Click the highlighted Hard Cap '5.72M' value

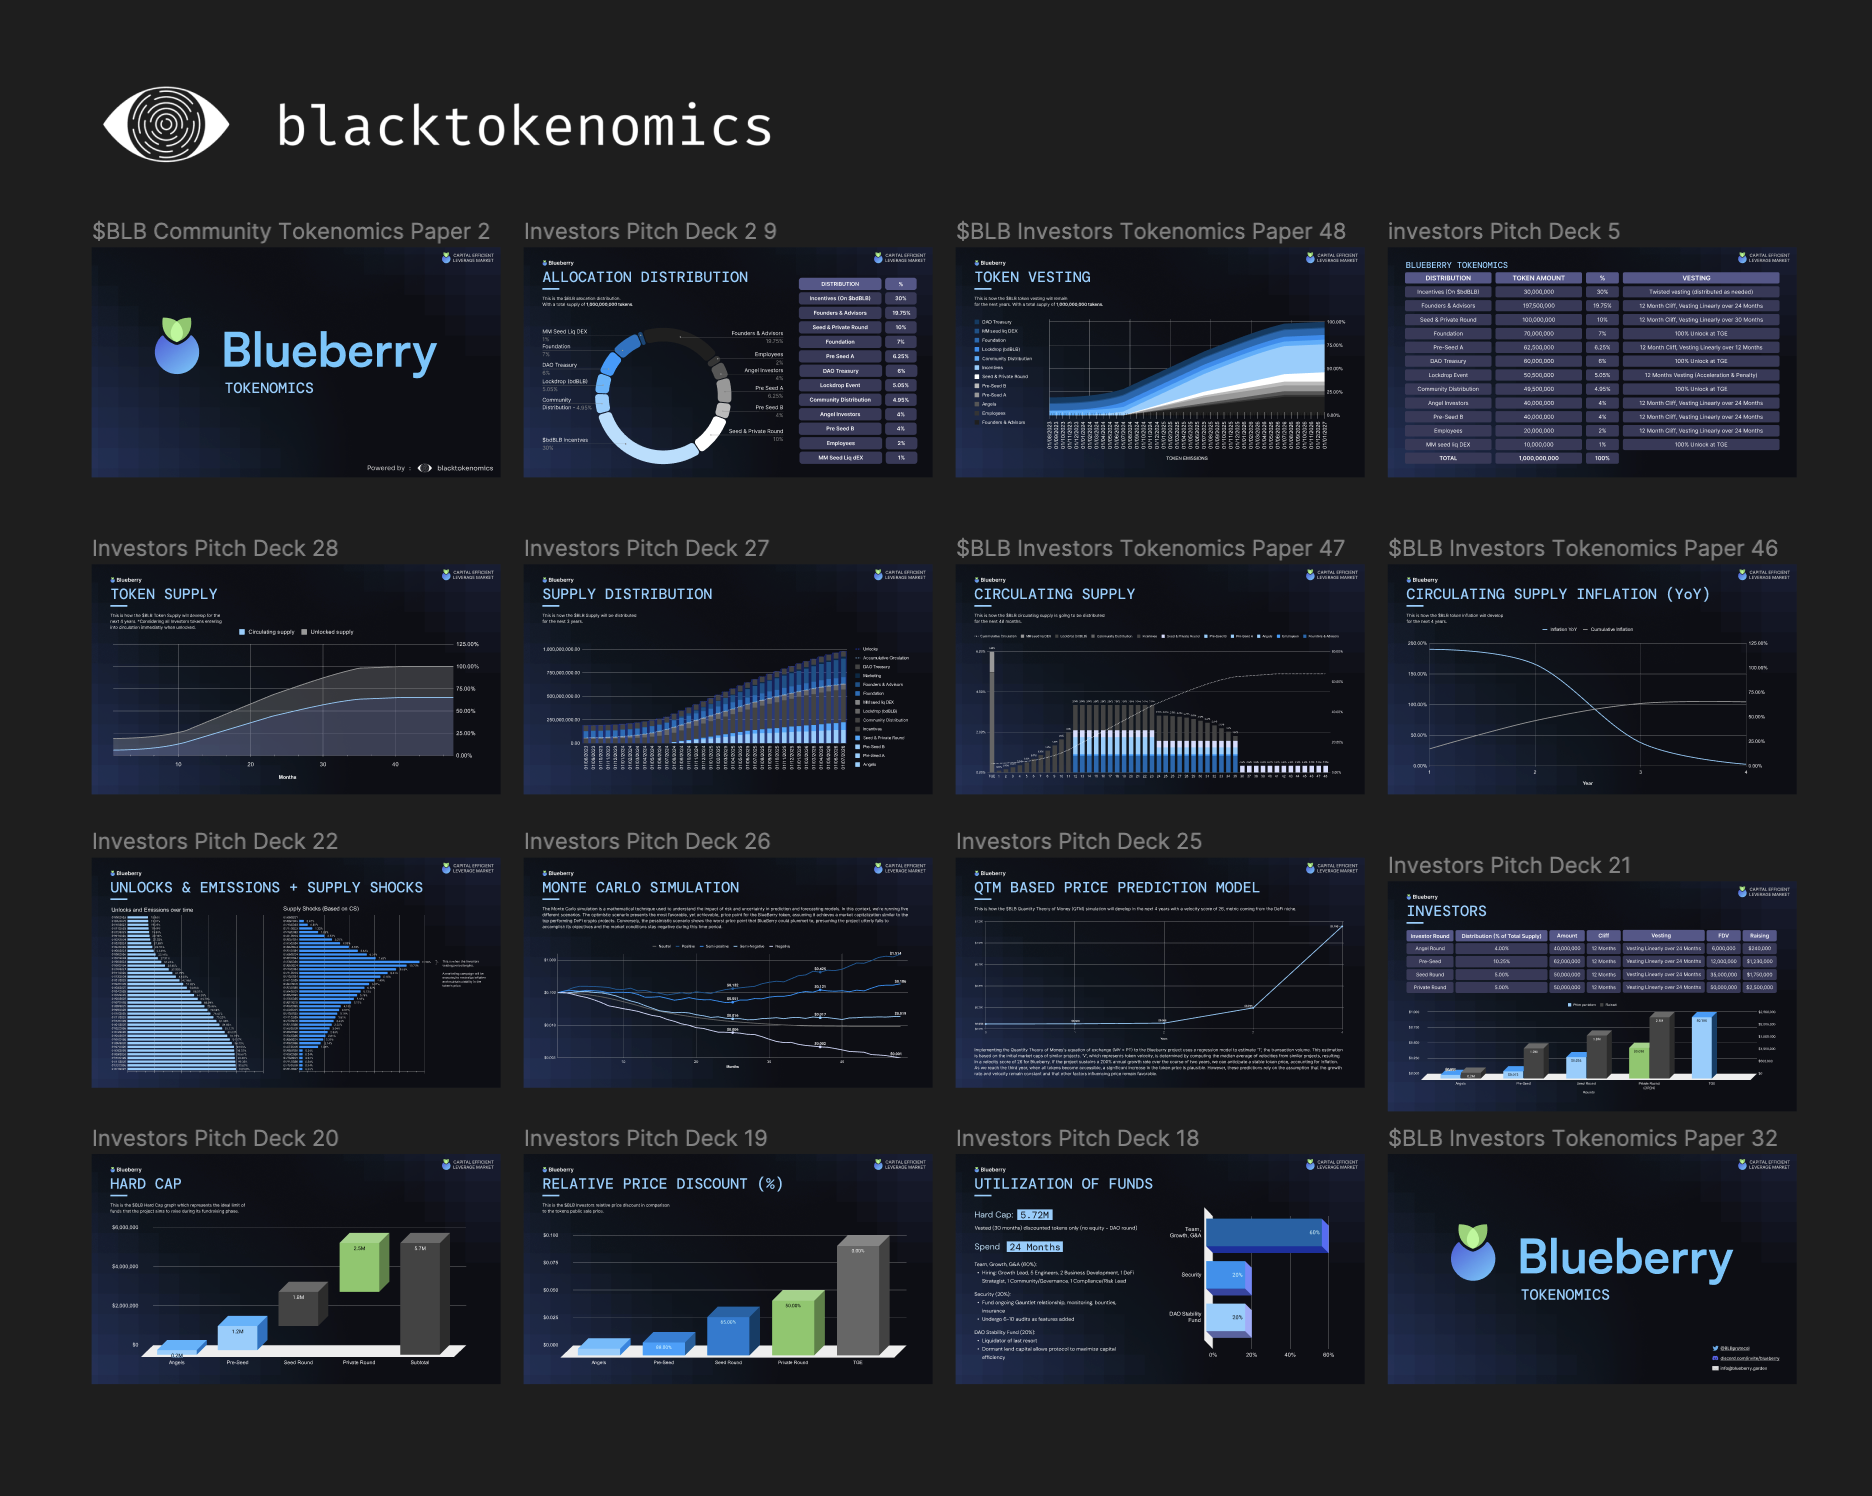point(1035,1215)
